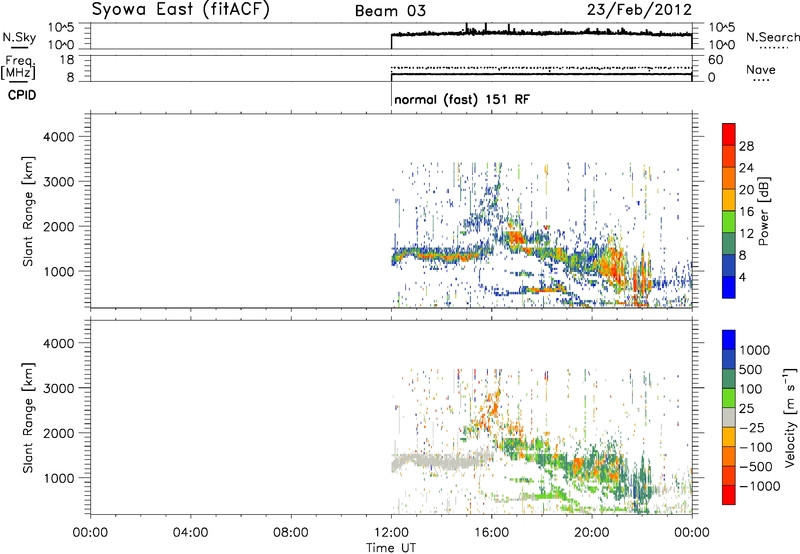Screen dimensions: 800x554
Task: Click the "4000" range tick on the power panel
Action: click(x=59, y=137)
